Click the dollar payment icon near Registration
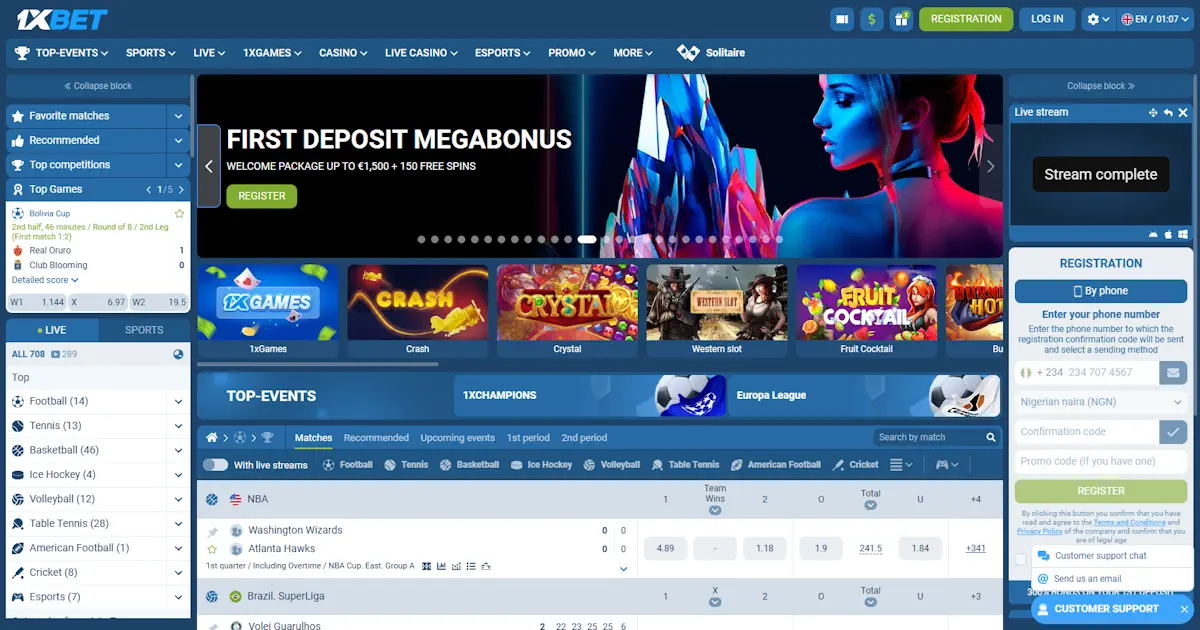1200x630 pixels. (872, 18)
